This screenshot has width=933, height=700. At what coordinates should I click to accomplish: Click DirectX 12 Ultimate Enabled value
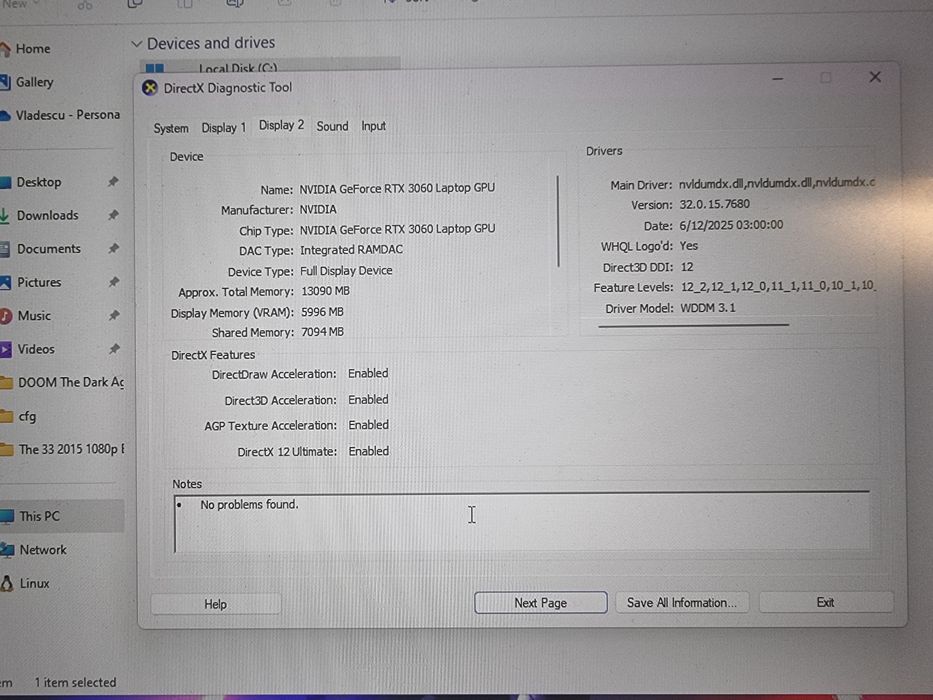369,451
